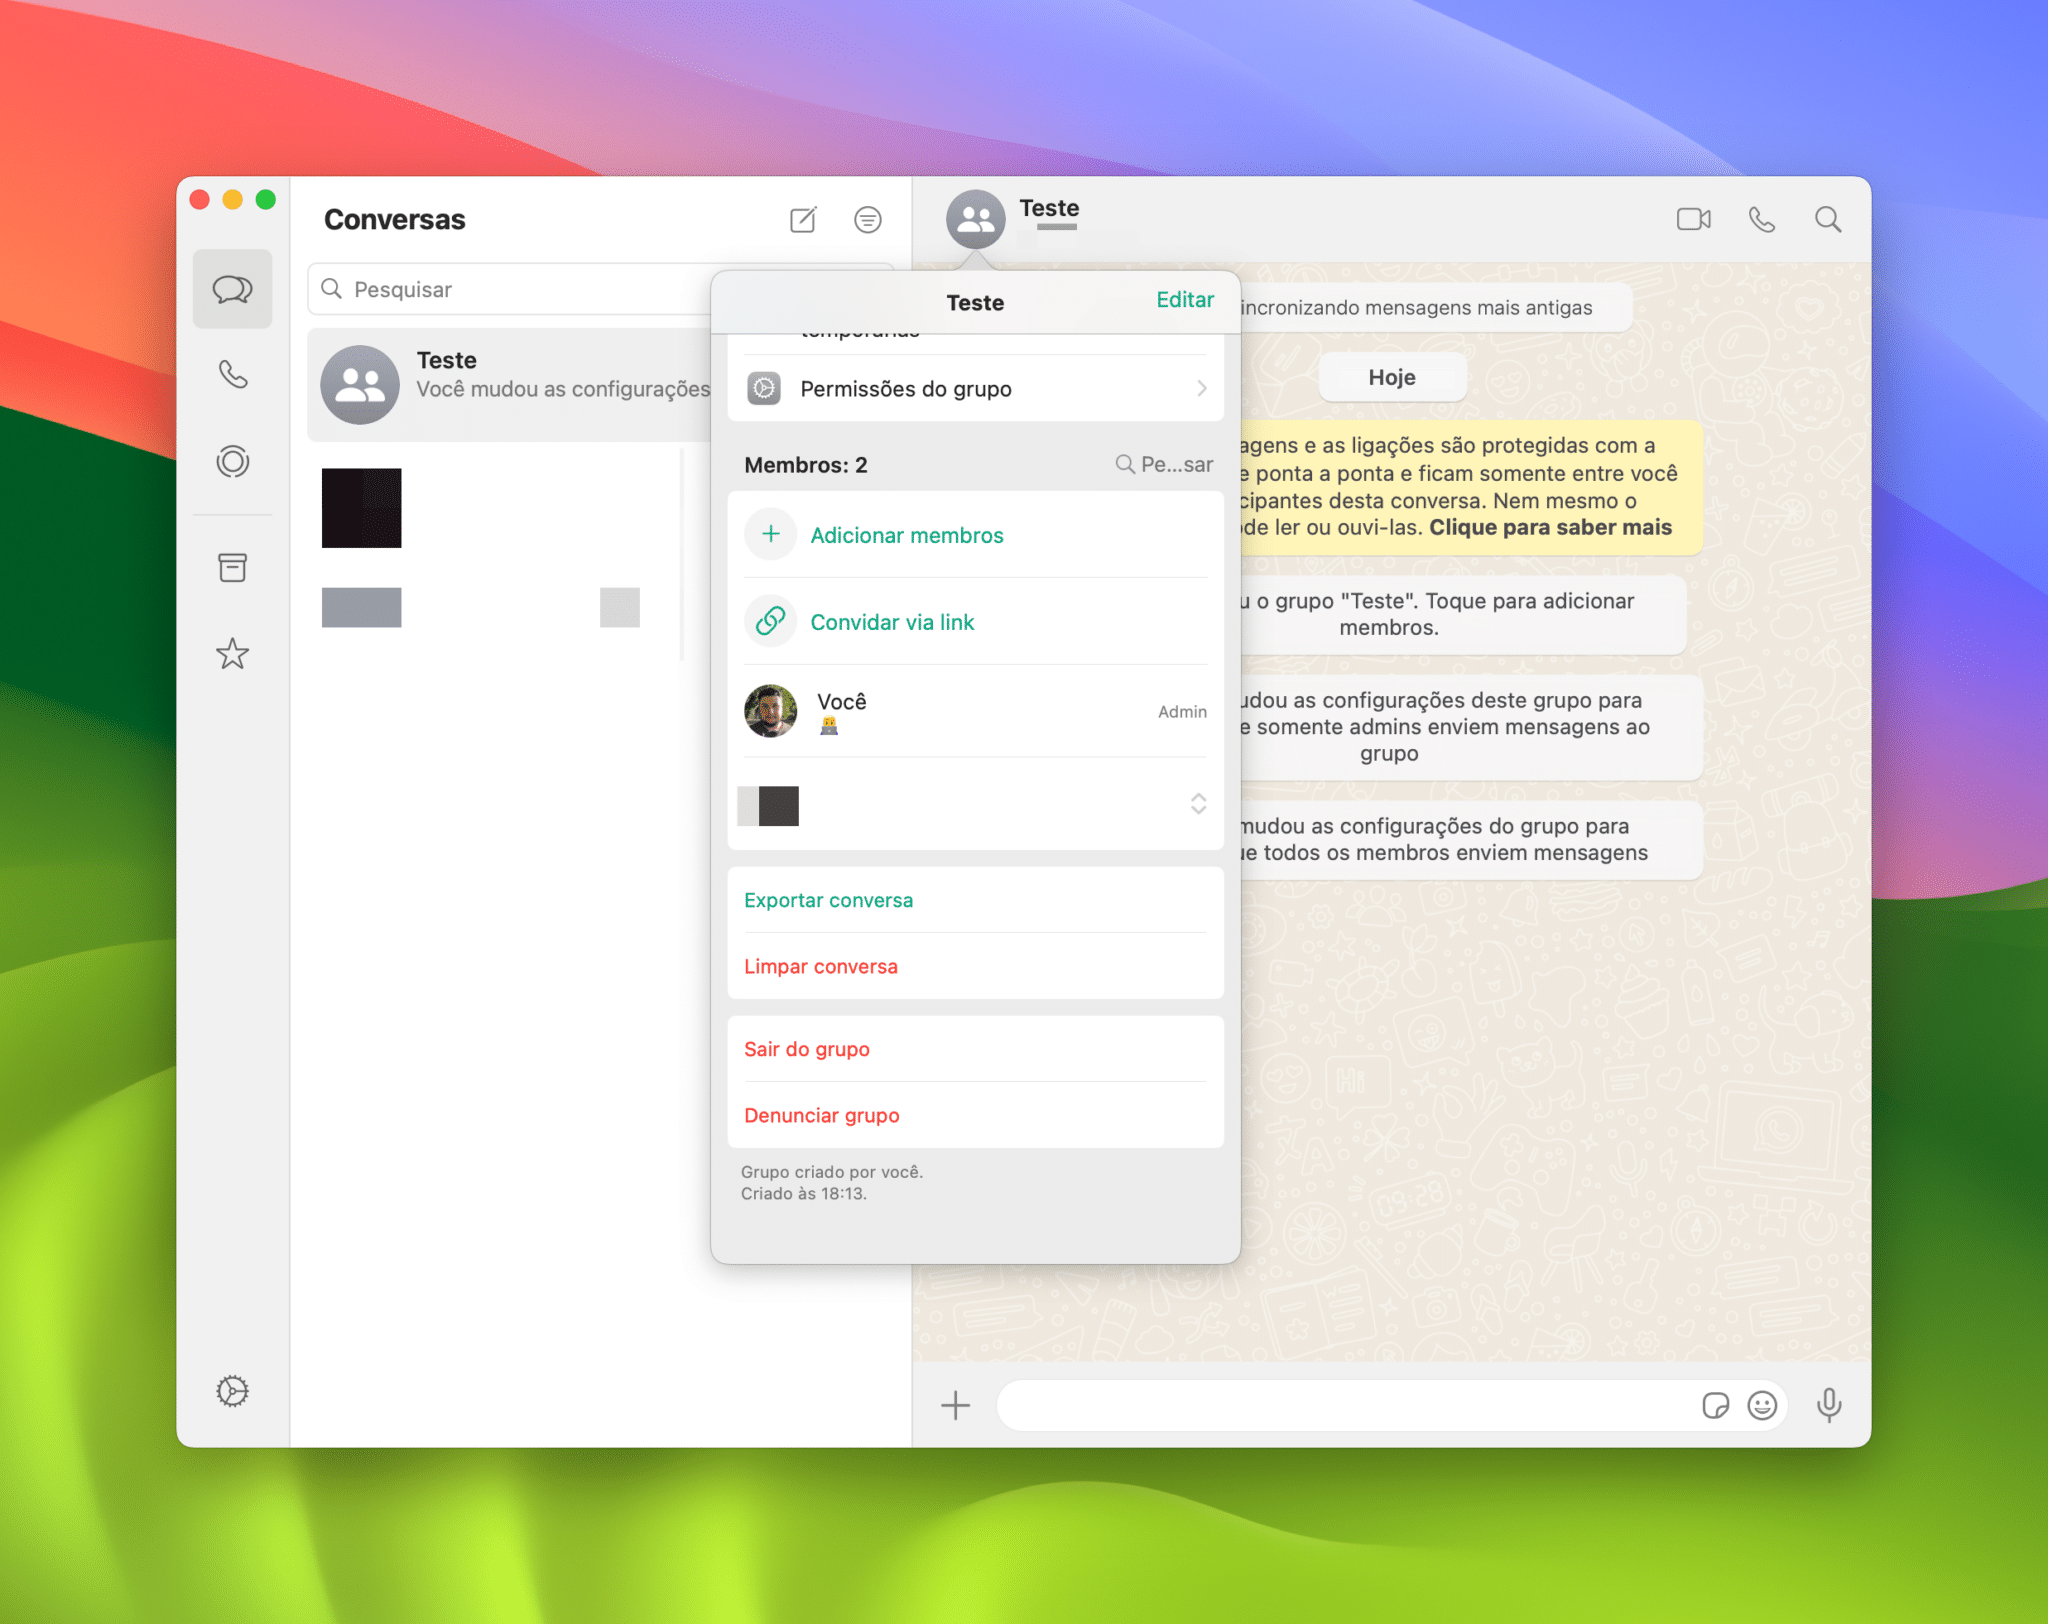Click Exportar conversa

(x=828, y=900)
